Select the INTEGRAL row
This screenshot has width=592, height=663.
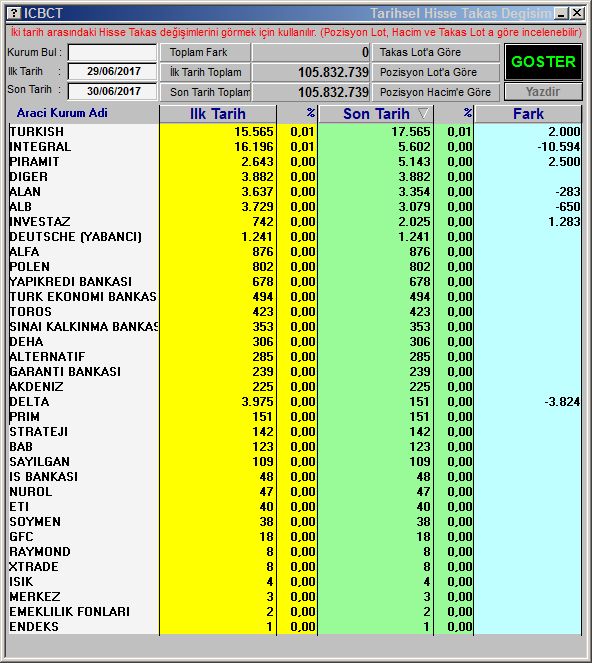tap(295, 147)
